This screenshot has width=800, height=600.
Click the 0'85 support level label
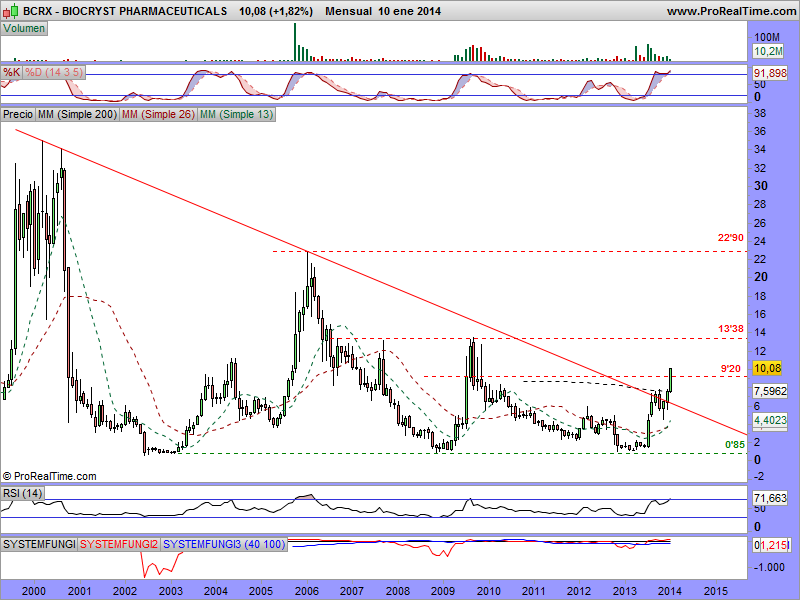[735, 444]
